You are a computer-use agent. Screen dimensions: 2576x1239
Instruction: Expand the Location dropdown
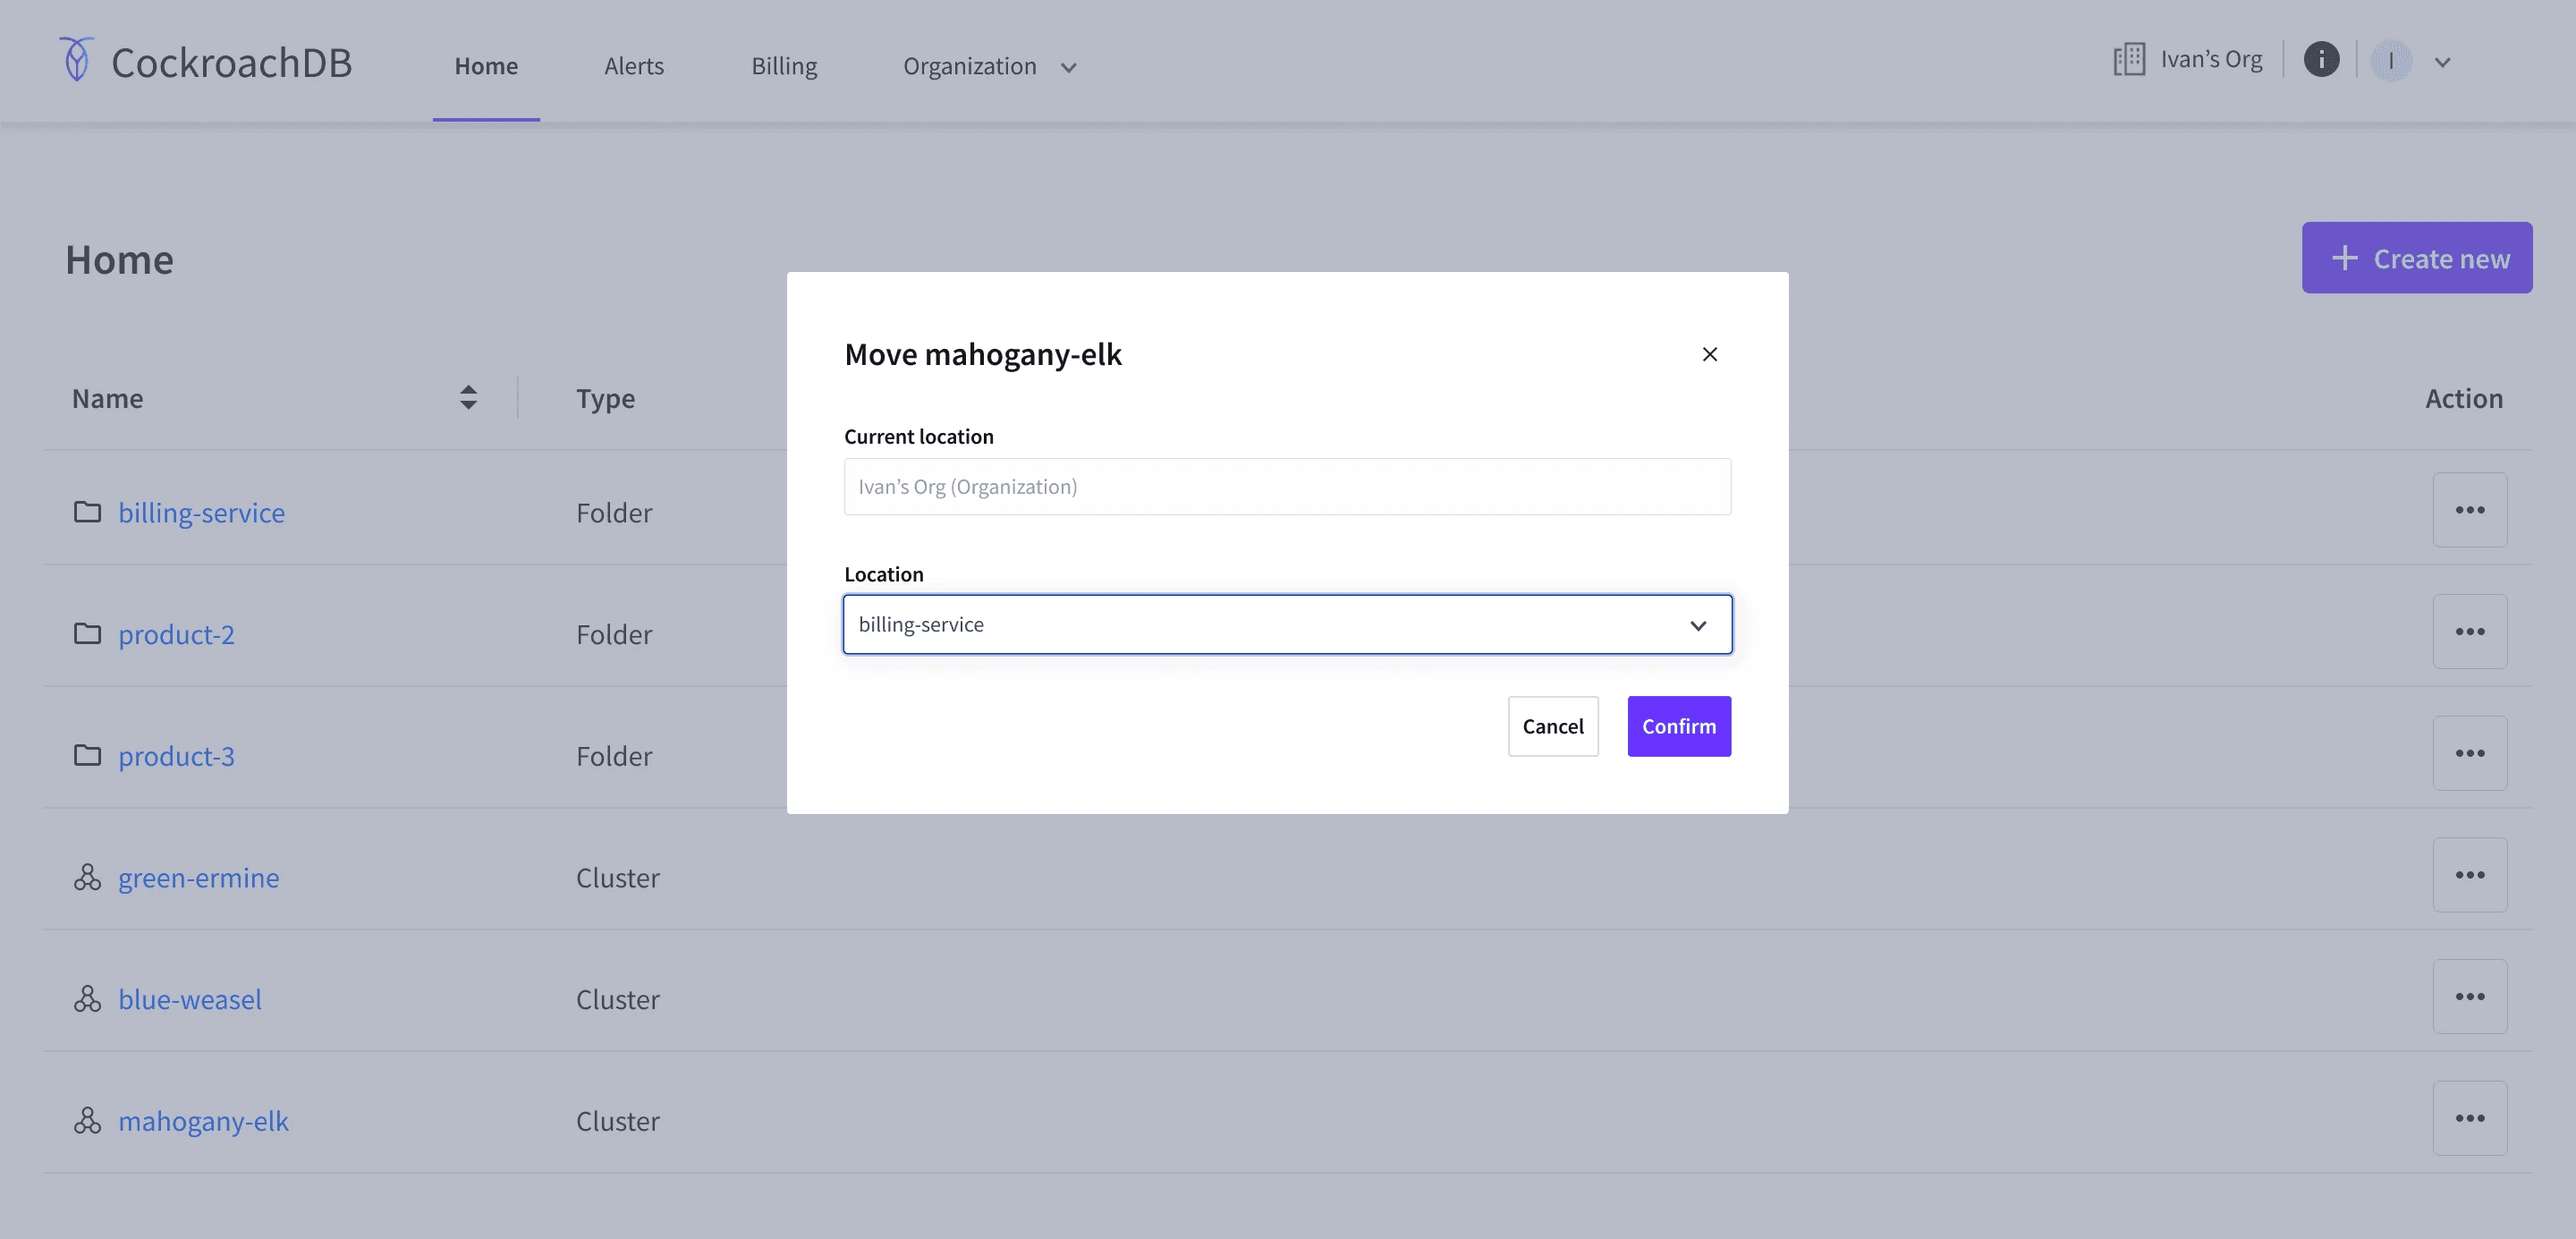point(1287,625)
